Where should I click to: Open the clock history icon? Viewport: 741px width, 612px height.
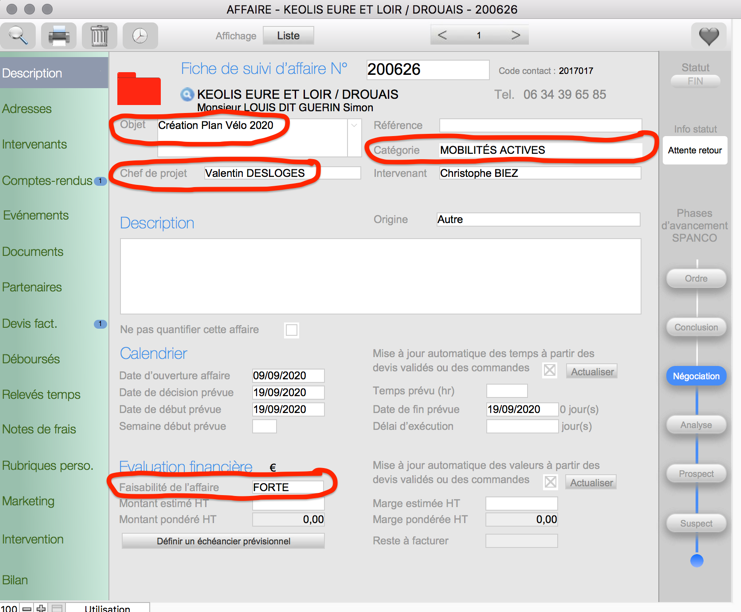click(140, 36)
